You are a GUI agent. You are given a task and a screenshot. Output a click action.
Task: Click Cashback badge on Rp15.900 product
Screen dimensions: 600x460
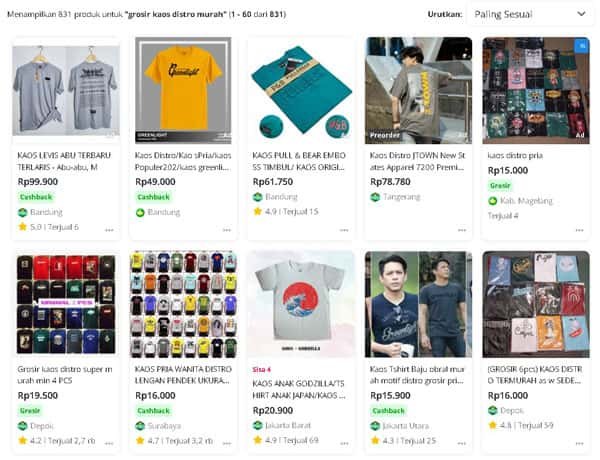pyautogui.click(x=388, y=411)
